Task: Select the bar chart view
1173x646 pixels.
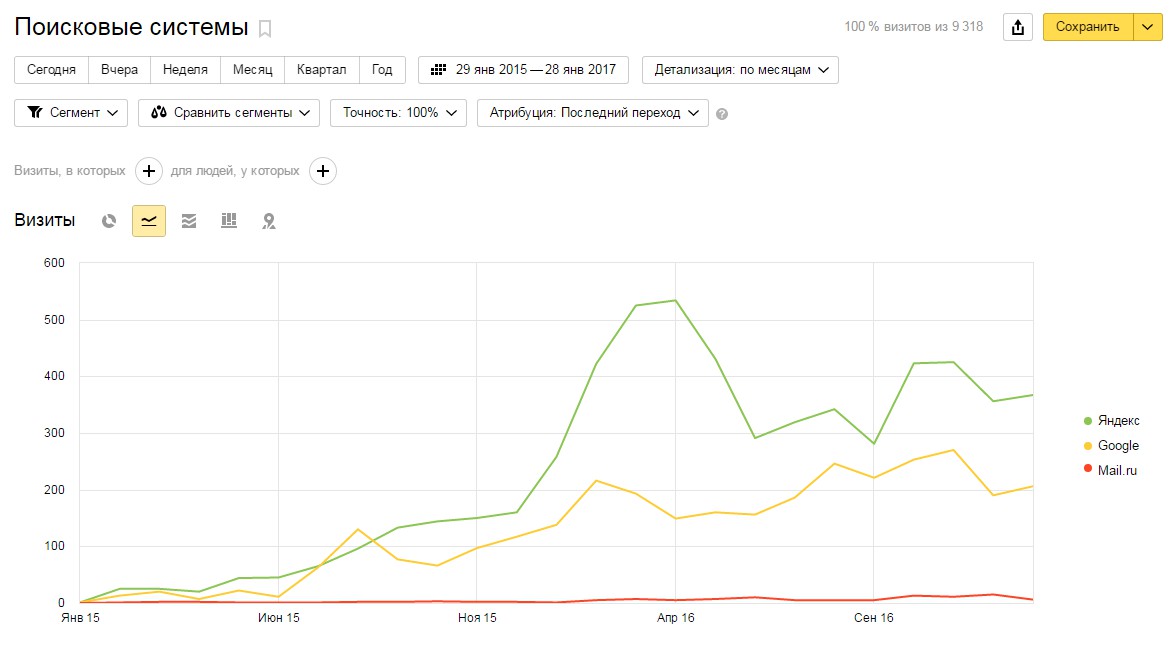Action: (x=229, y=221)
